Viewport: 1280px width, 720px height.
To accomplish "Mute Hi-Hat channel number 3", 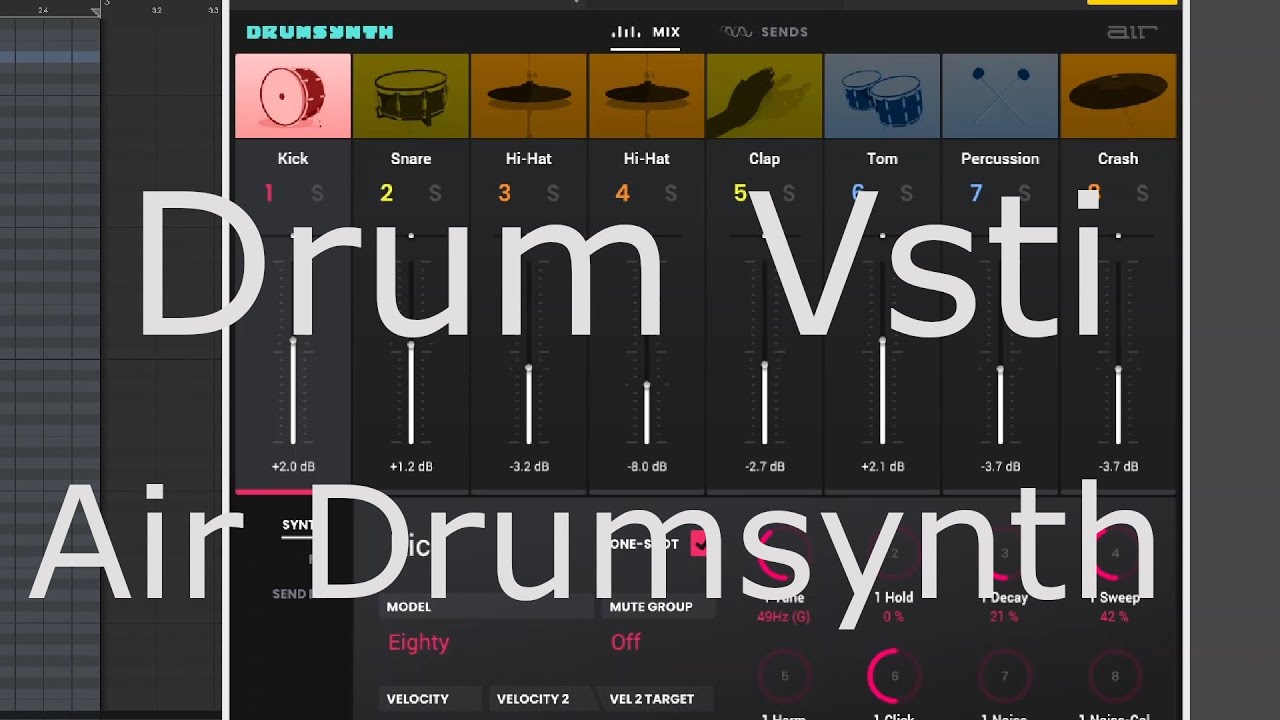I will (504, 193).
